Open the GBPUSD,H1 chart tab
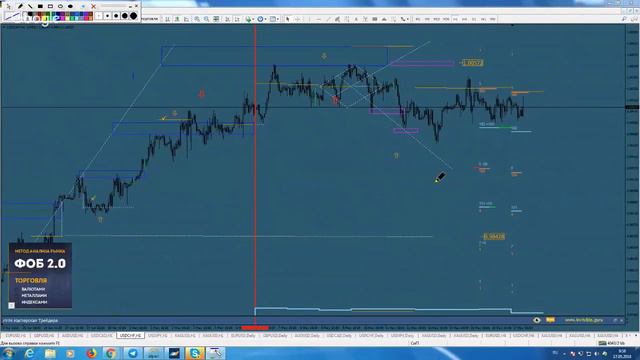 [x=44, y=336]
